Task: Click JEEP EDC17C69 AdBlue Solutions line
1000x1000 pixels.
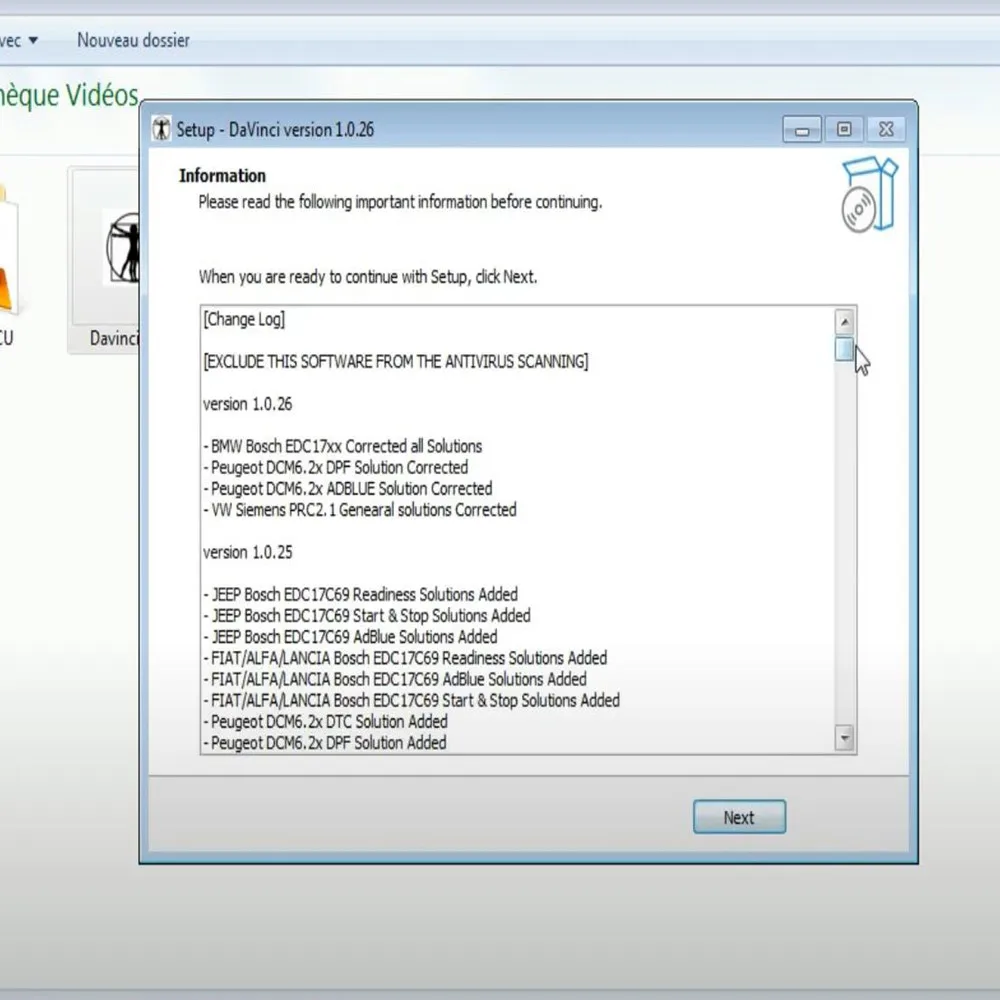Action: (x=350, y=636)
